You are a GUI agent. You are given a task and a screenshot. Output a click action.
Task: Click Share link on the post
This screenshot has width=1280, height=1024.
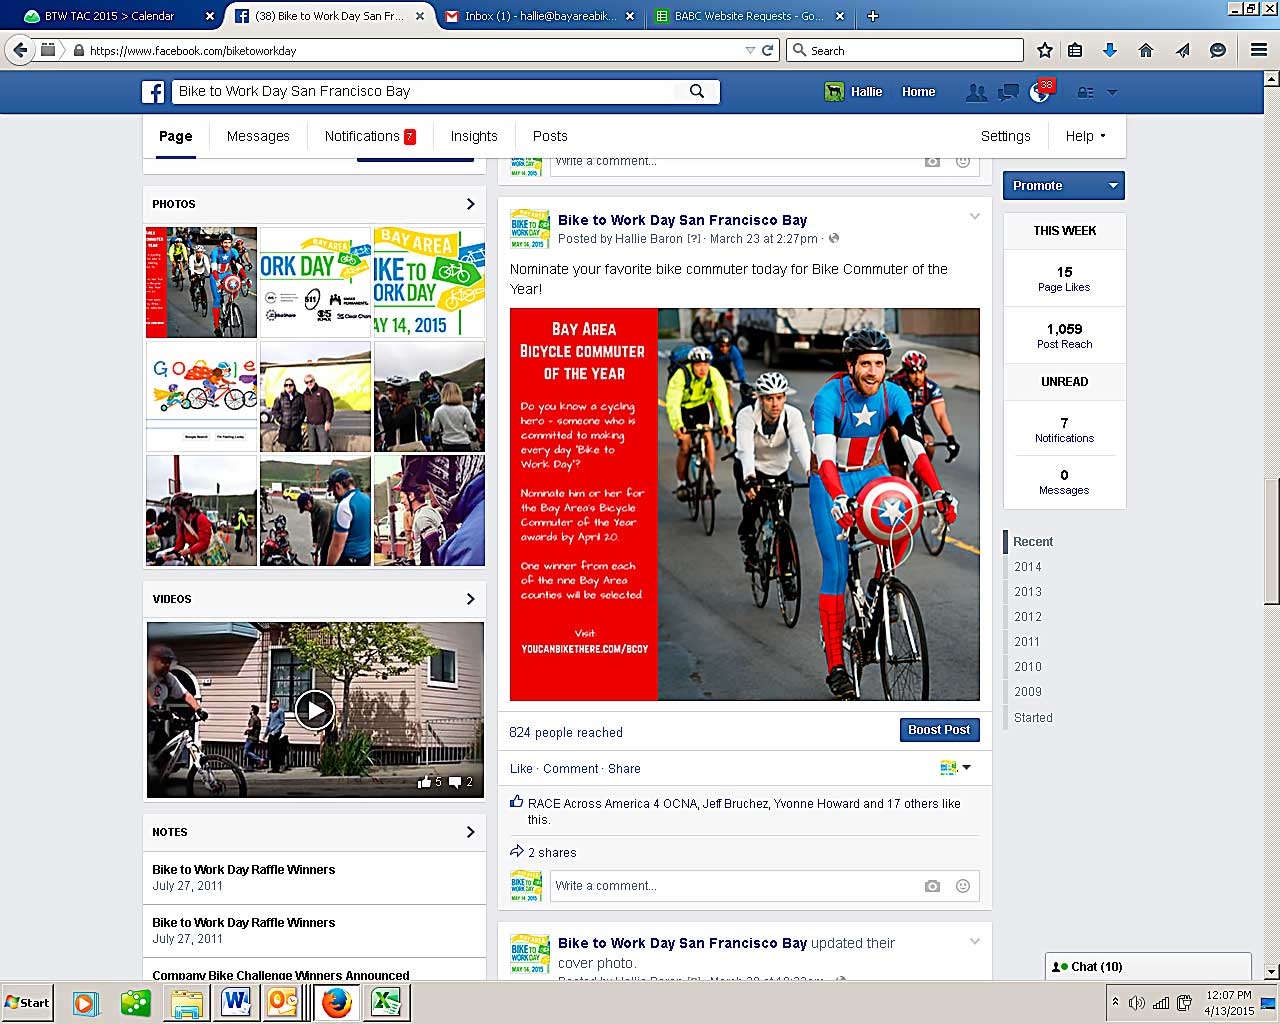[624, 769]
